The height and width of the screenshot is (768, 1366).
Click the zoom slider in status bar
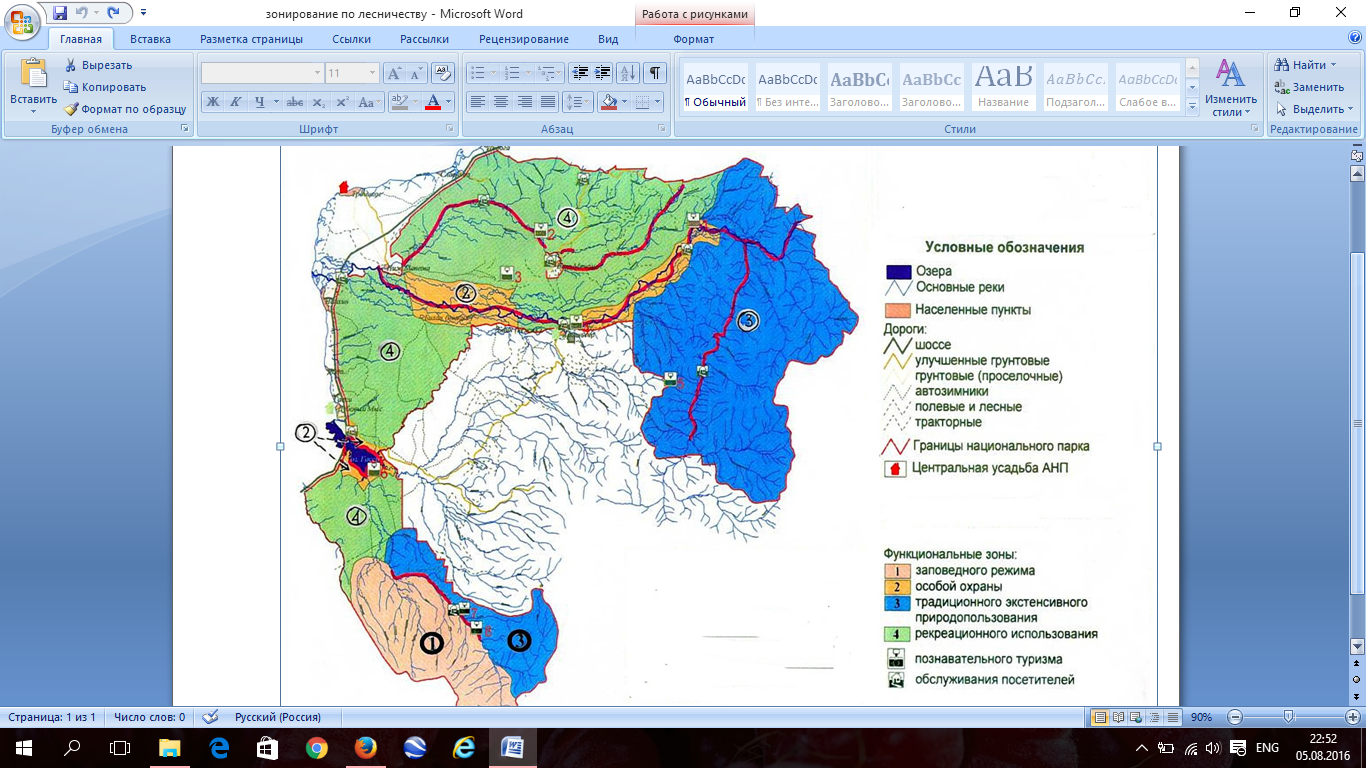(x=1289, y=717)
